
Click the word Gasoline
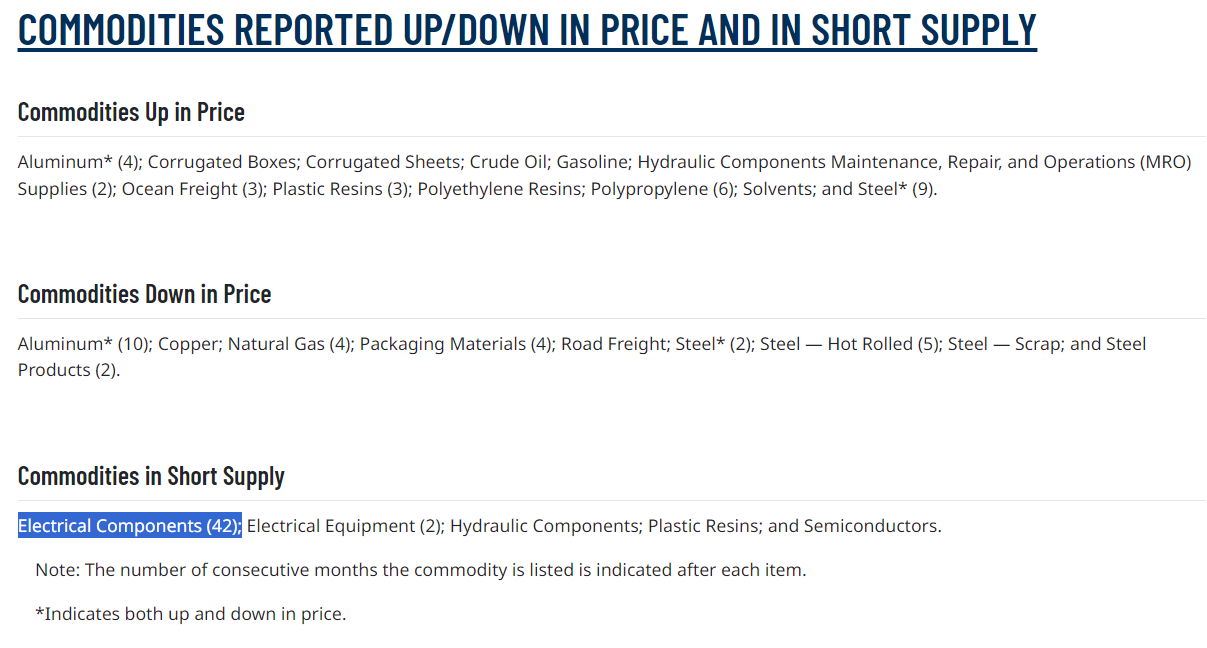click(592, 162)
